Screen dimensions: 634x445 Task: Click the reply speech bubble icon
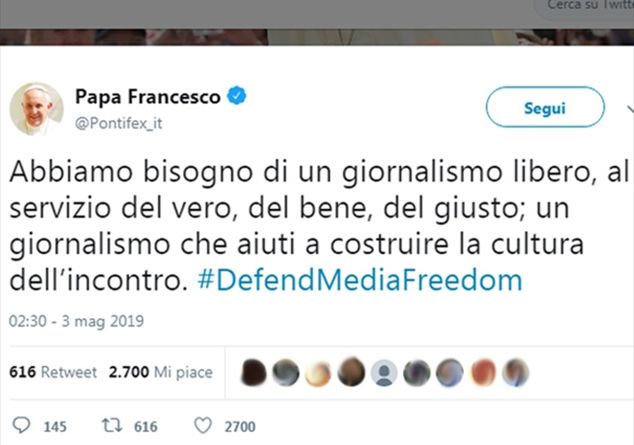tap(21, 425)
